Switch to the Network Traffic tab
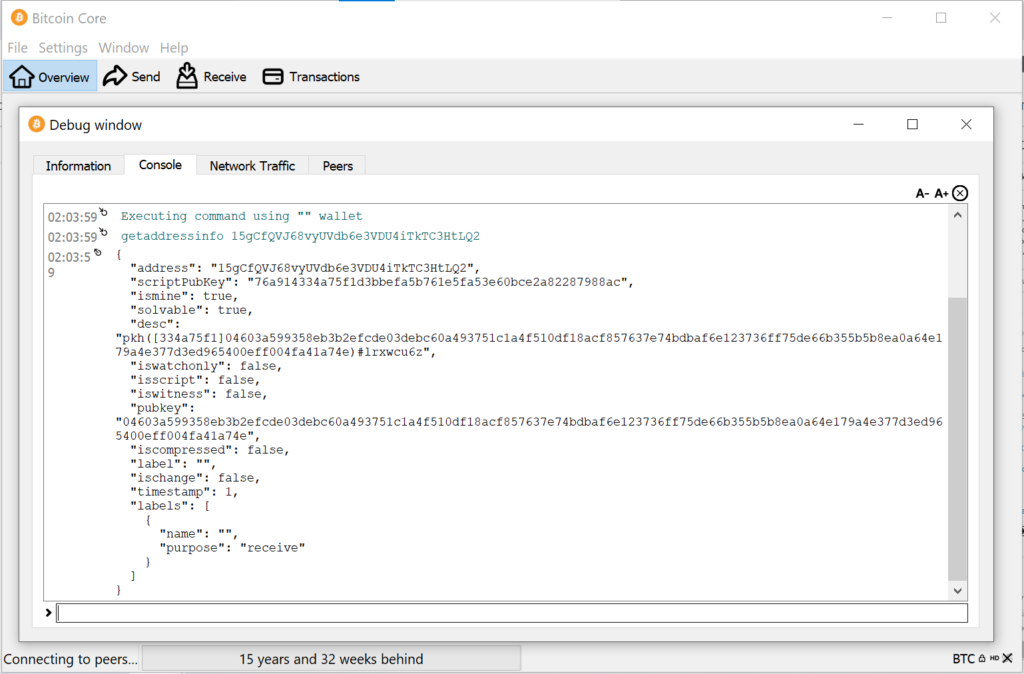Screen dimensions: 1024x674 pos(252,166)
